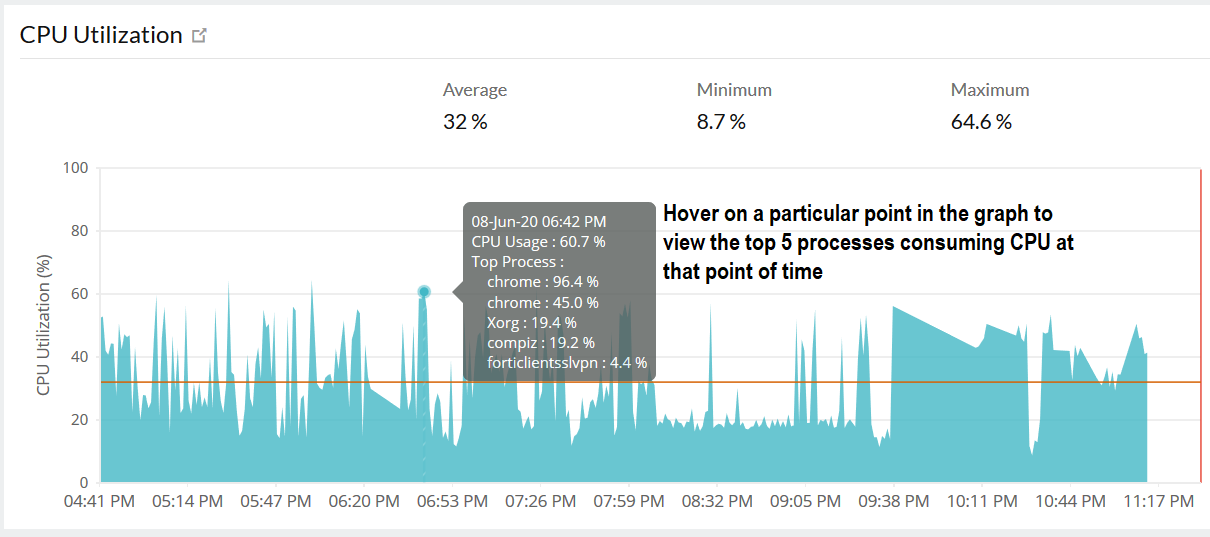
Task: Click the CPU Utilization heading text
Action: (101, 35)
